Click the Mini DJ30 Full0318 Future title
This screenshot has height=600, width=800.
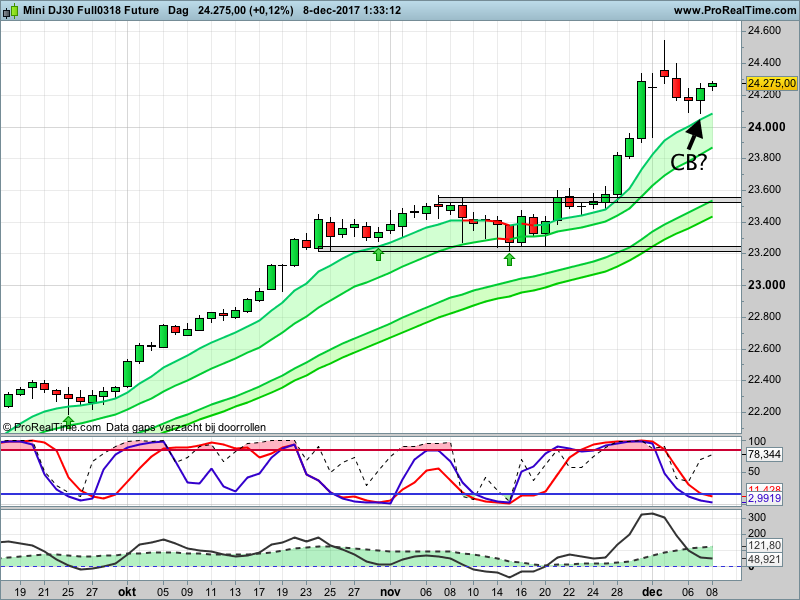pyautogui.click(x=89, y=10)
